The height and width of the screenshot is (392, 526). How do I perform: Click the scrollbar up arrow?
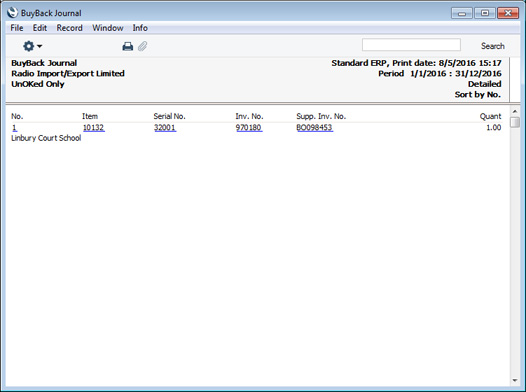coord(515,111)
